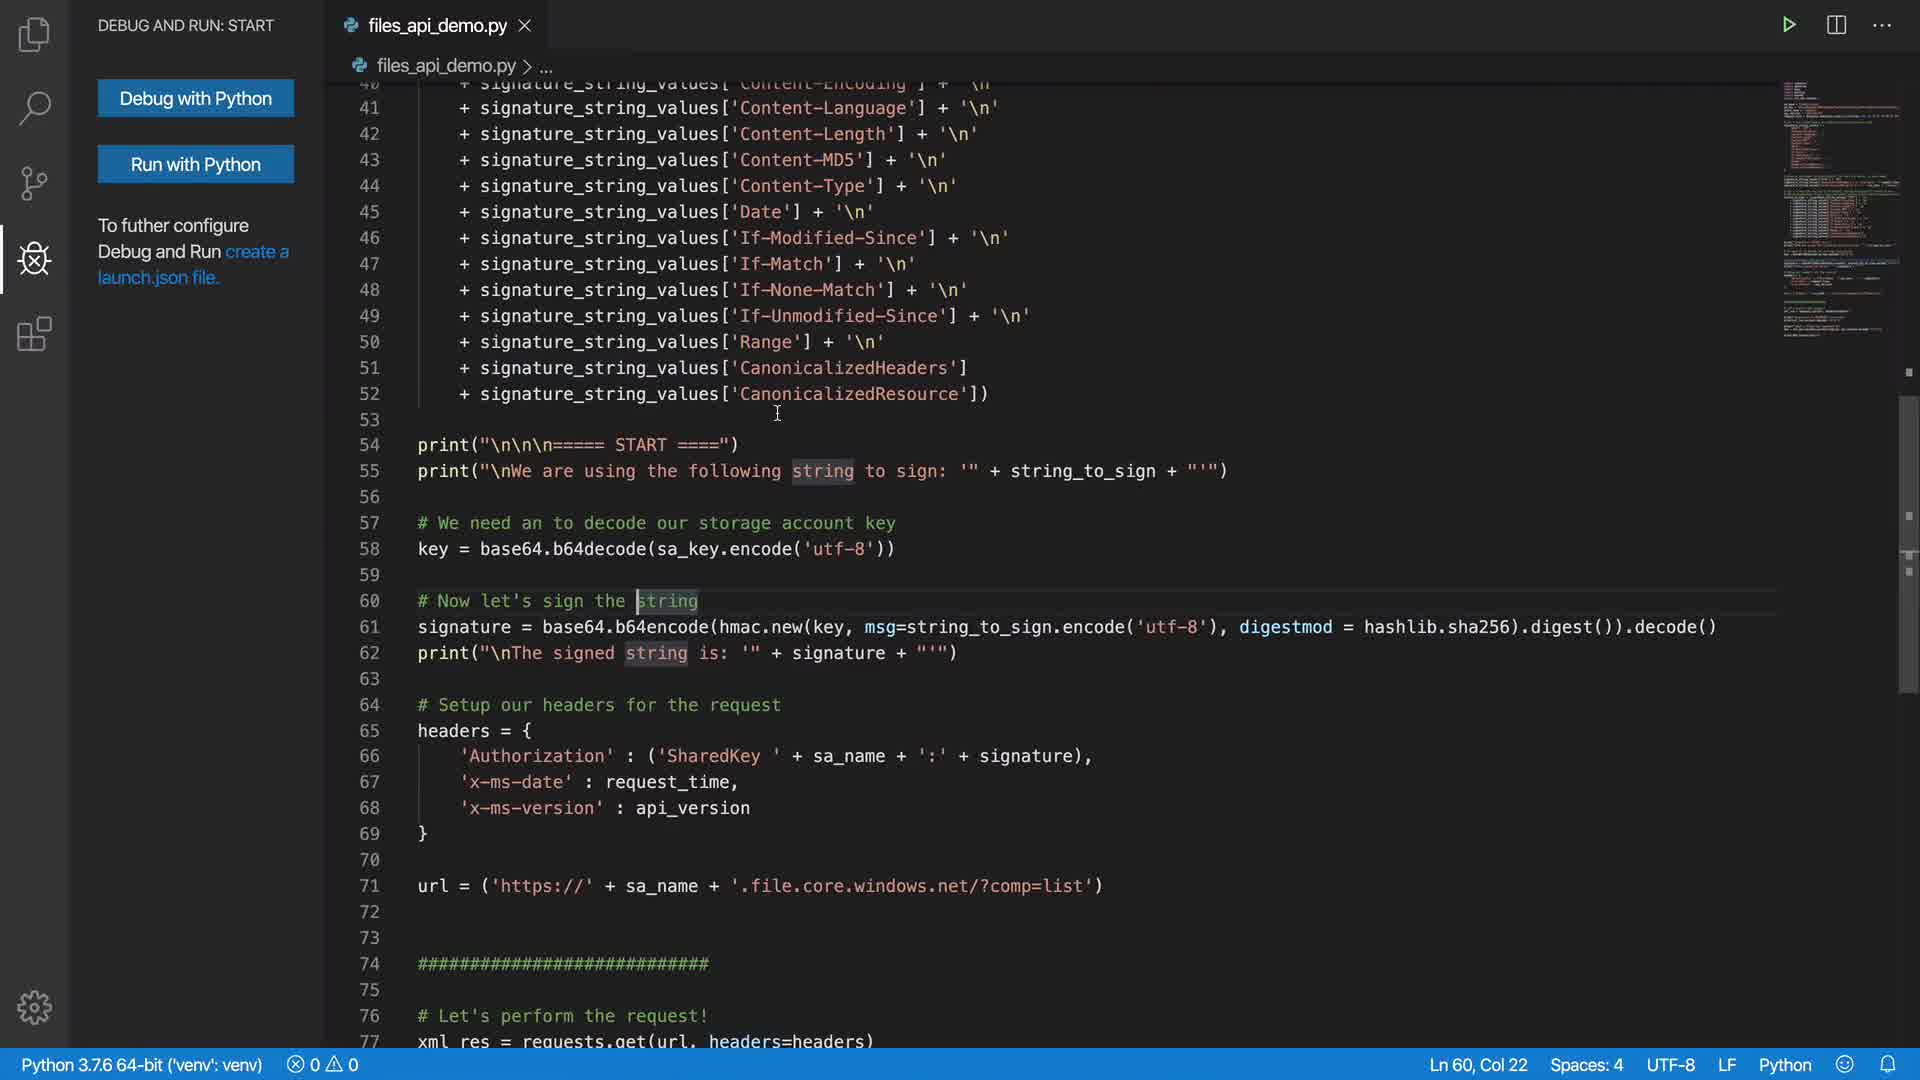Open the Manage gear icon
1920x1080 pixels.
[34, 1007]
